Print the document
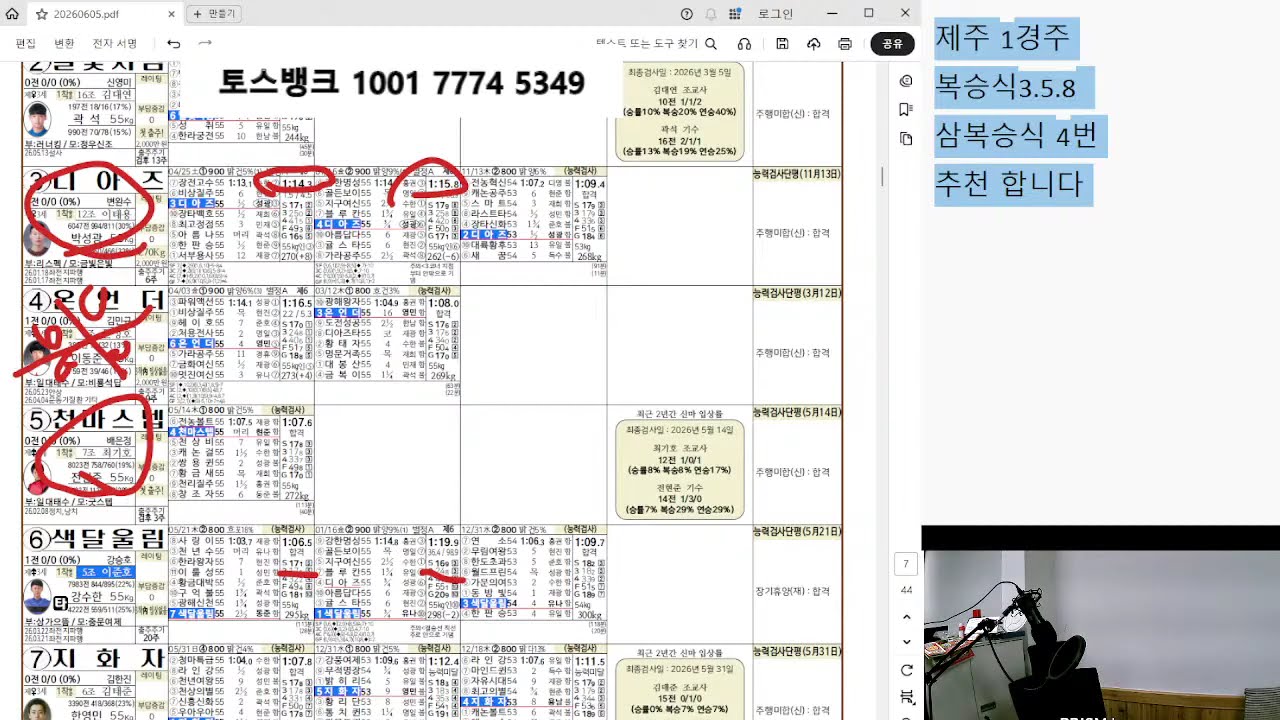The image size is (1280, 720). [x=845, y=44]
